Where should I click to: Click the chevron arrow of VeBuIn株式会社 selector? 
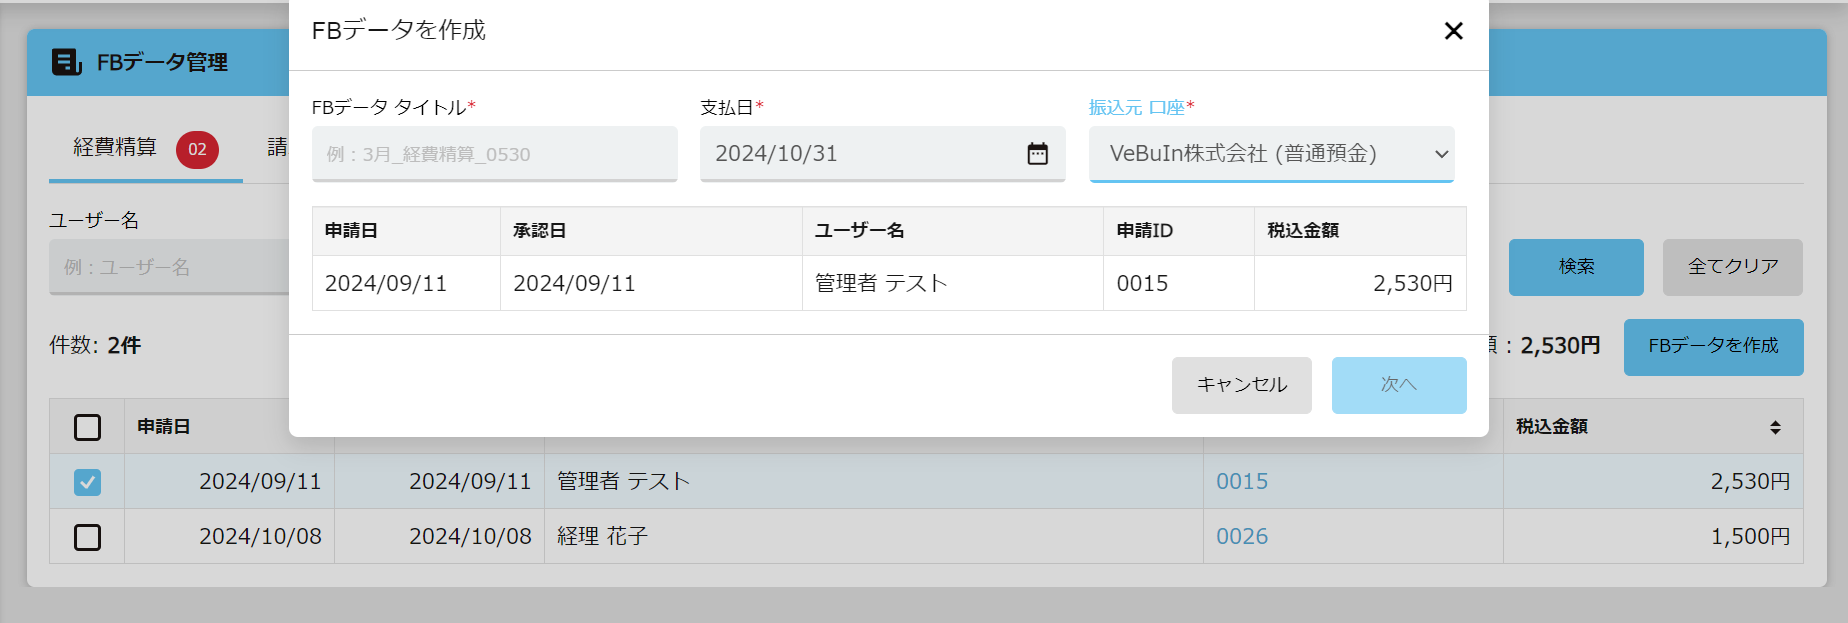pyautogui.click(x=1441, y=154)
